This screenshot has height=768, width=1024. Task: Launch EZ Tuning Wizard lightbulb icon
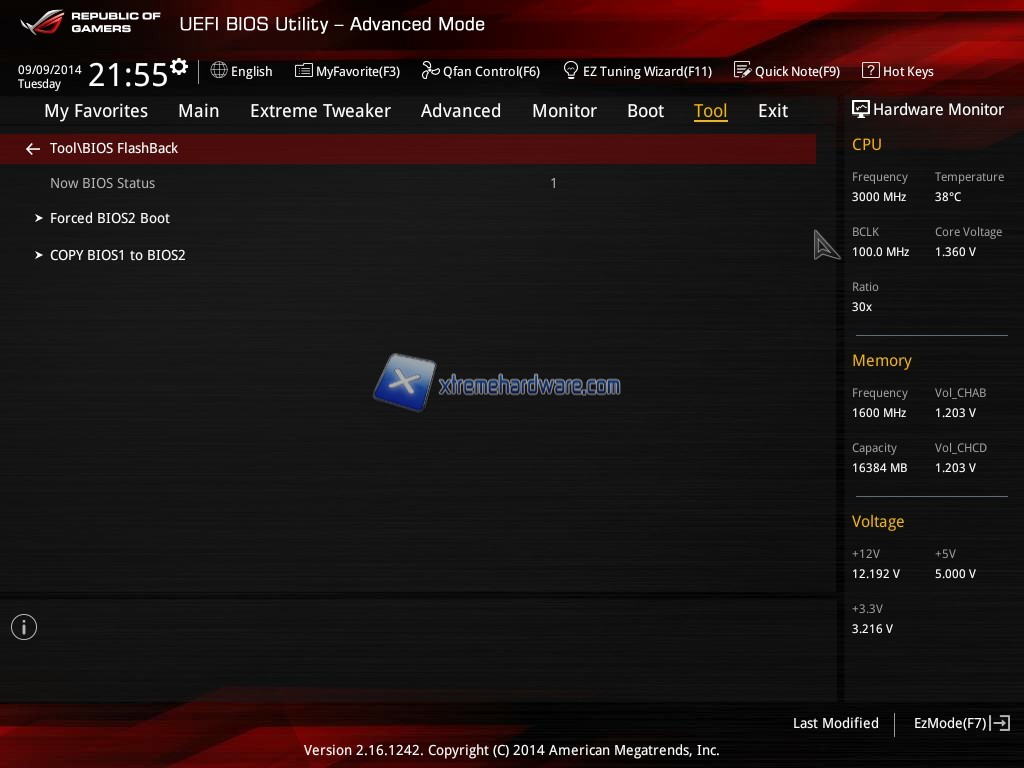(x=571, y=71)
